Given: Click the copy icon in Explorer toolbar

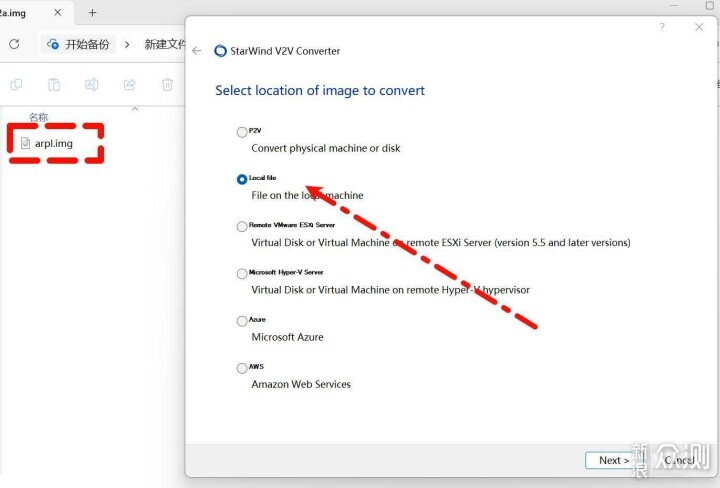Looking at the screenshot, I should click(16, 84).
